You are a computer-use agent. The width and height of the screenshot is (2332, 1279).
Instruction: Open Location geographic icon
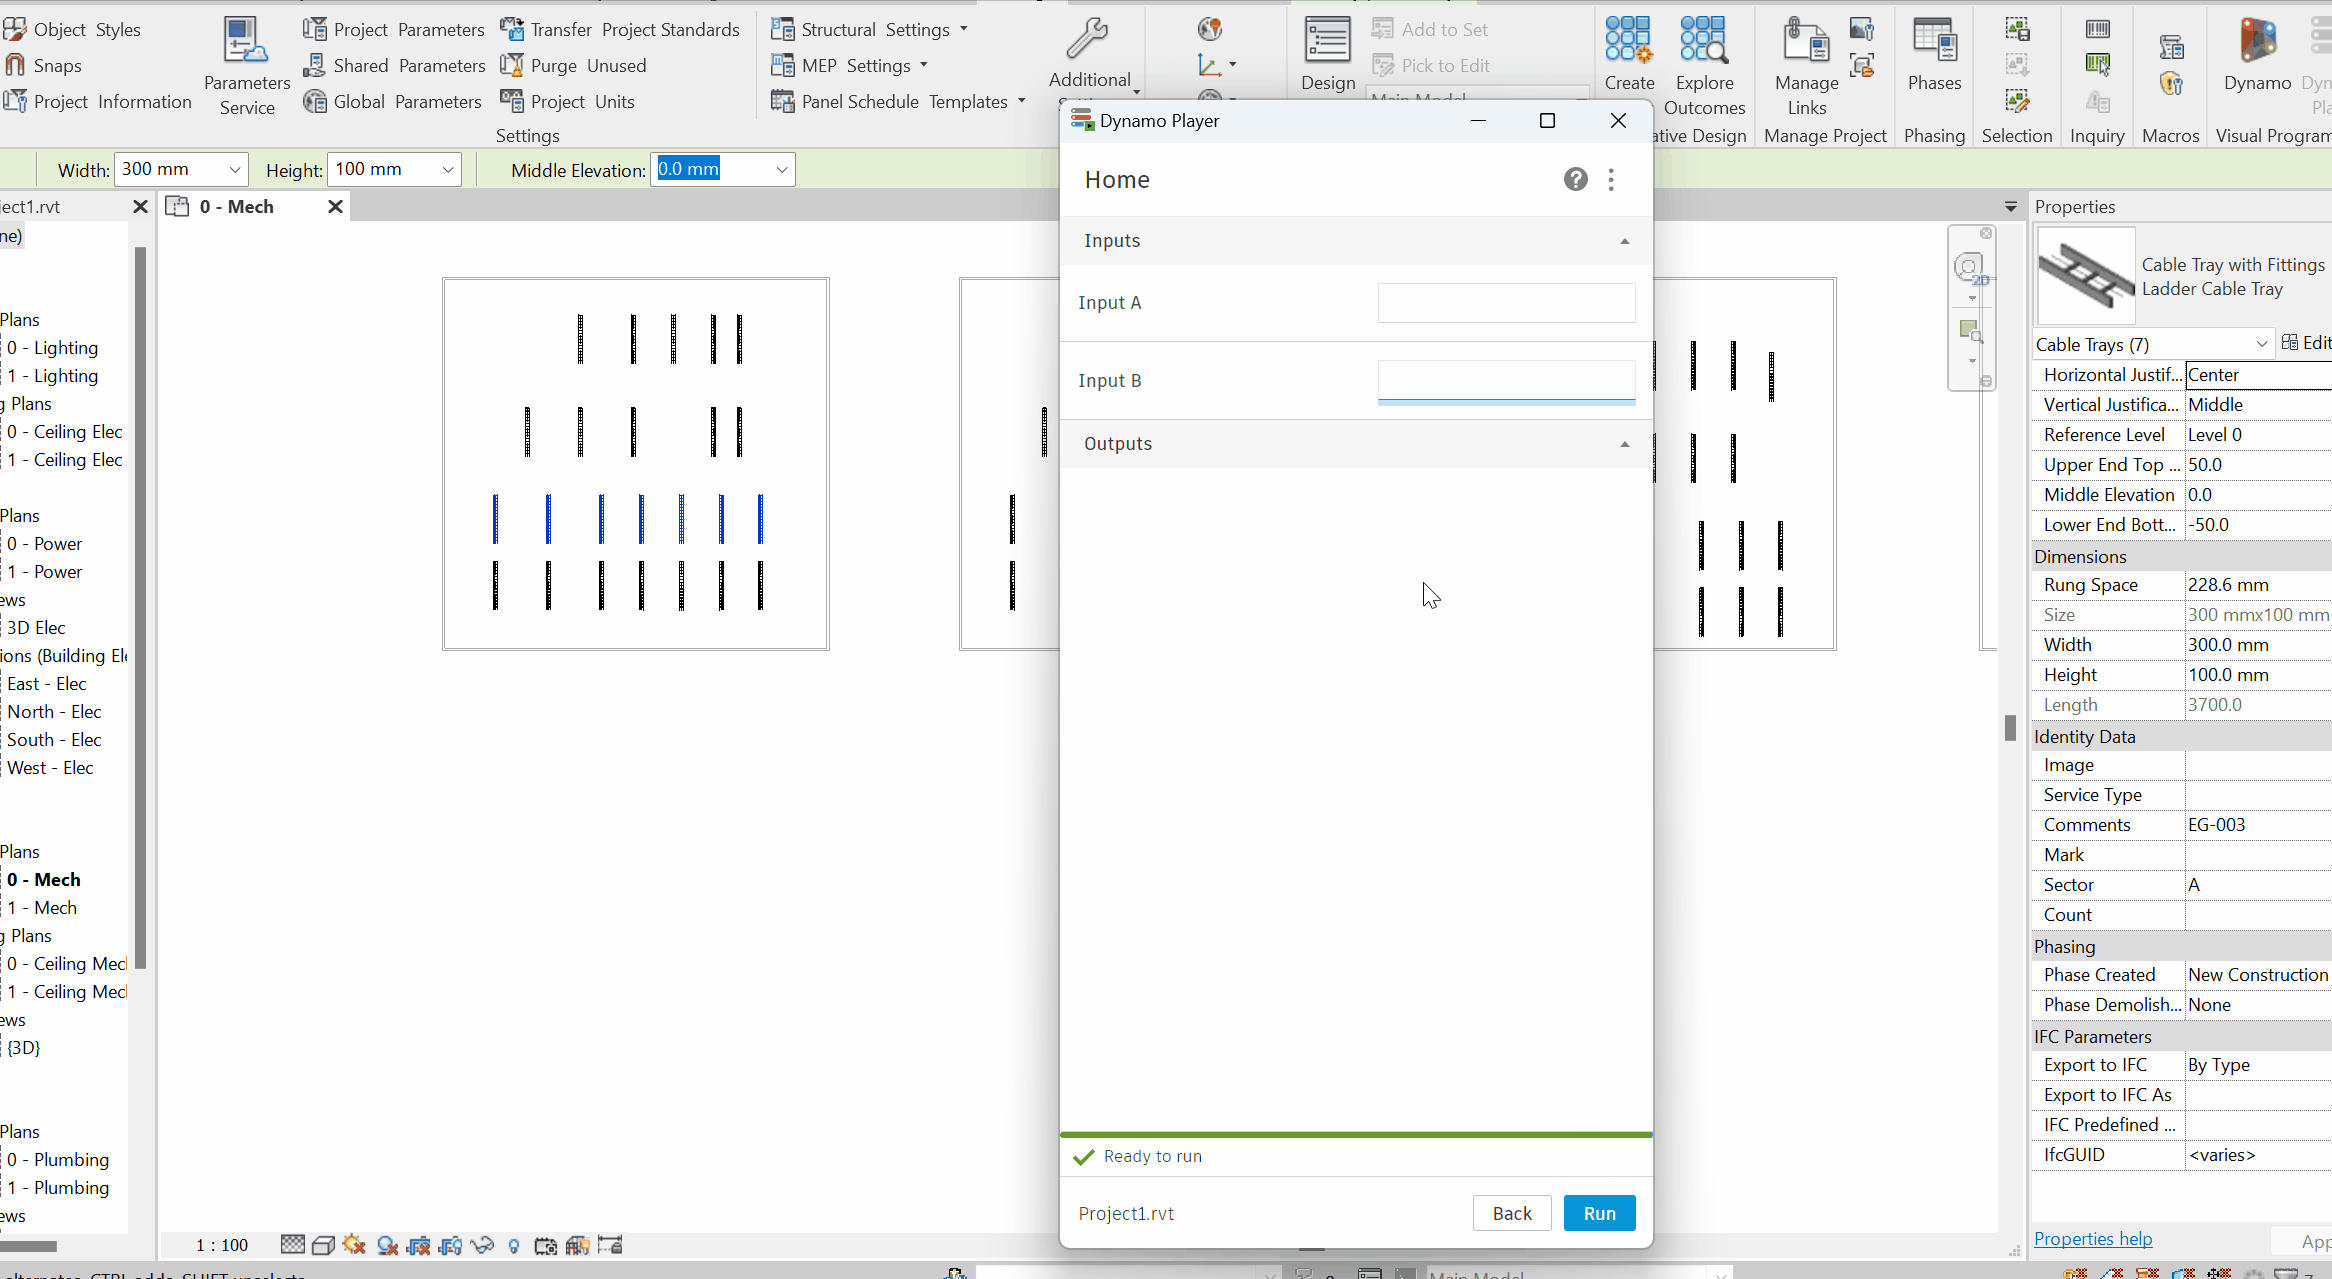1210,29
